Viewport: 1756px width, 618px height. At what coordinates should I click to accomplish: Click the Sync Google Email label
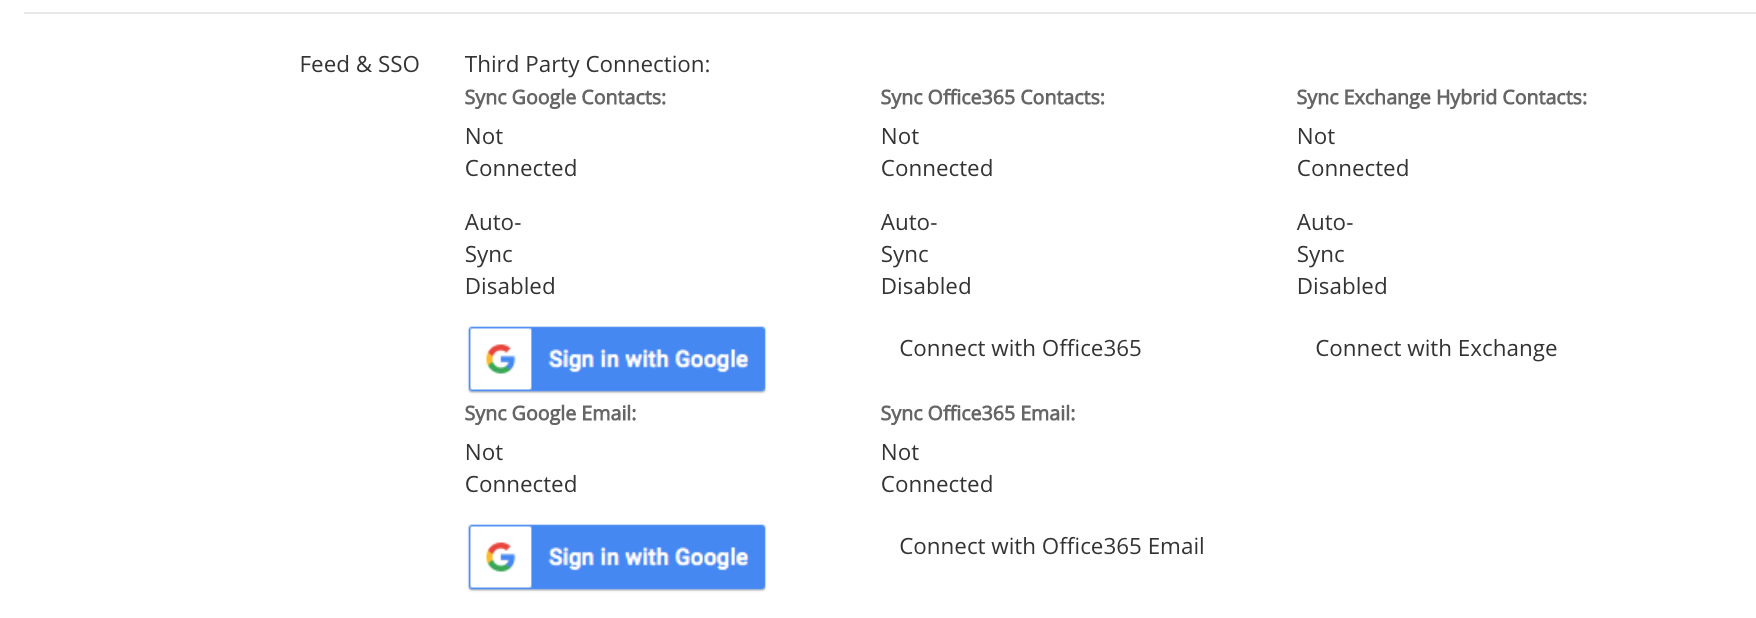tap(551, 413)
